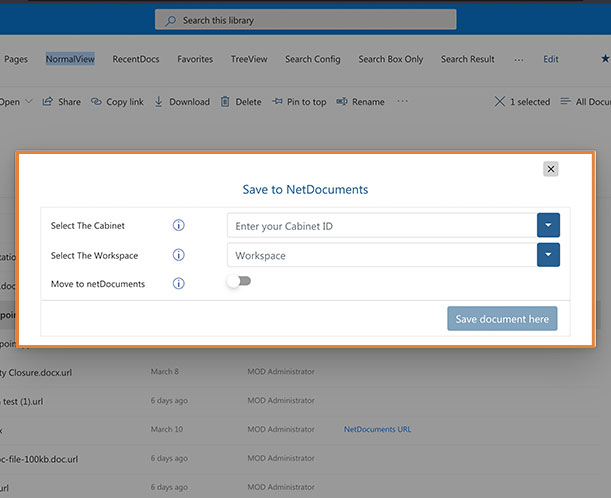The height and width of the screenshot is (498, 611).
Task: Open the RecentDocs tab
Action: point(136,59)
